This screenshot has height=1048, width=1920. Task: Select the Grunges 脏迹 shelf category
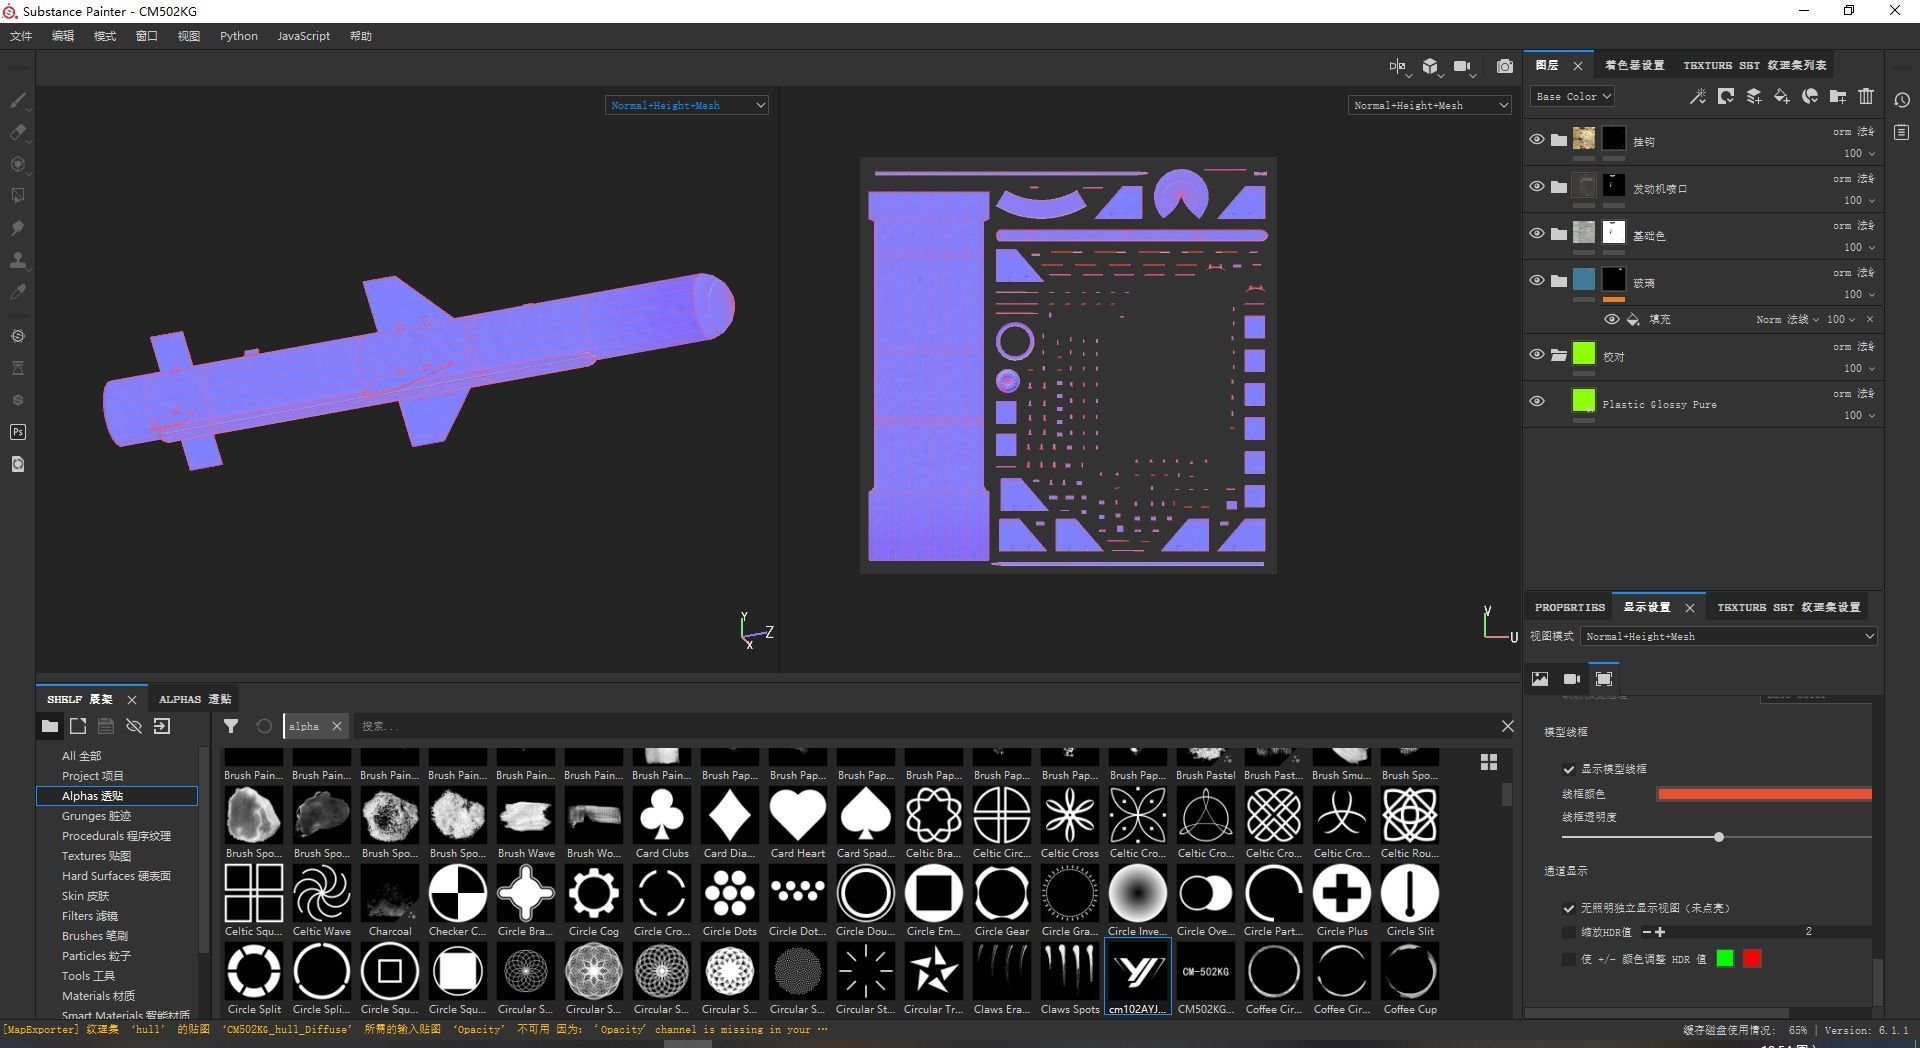[x=96, y=816]
